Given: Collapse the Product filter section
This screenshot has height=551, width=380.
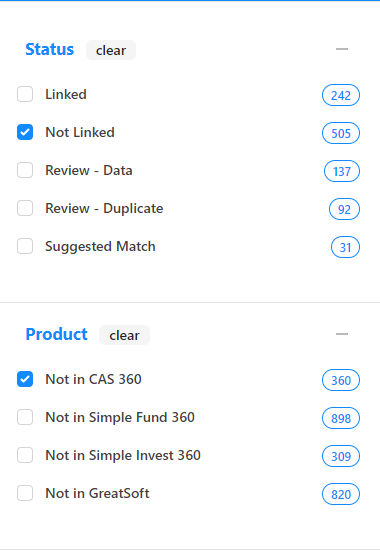Looking at the screenshot, I should (342, 334).
